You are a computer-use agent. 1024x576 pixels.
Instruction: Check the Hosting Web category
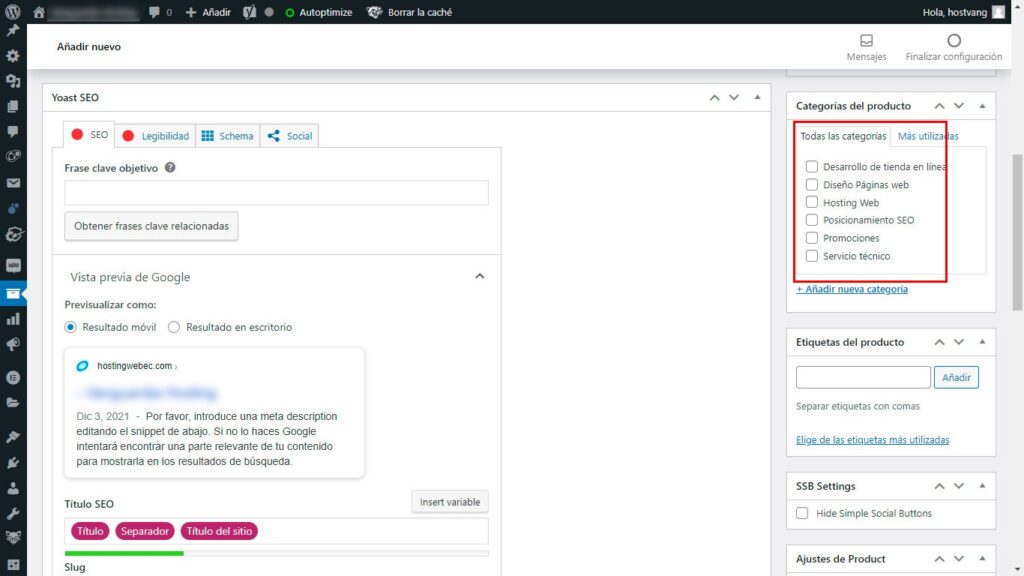[x=812, y=203]
